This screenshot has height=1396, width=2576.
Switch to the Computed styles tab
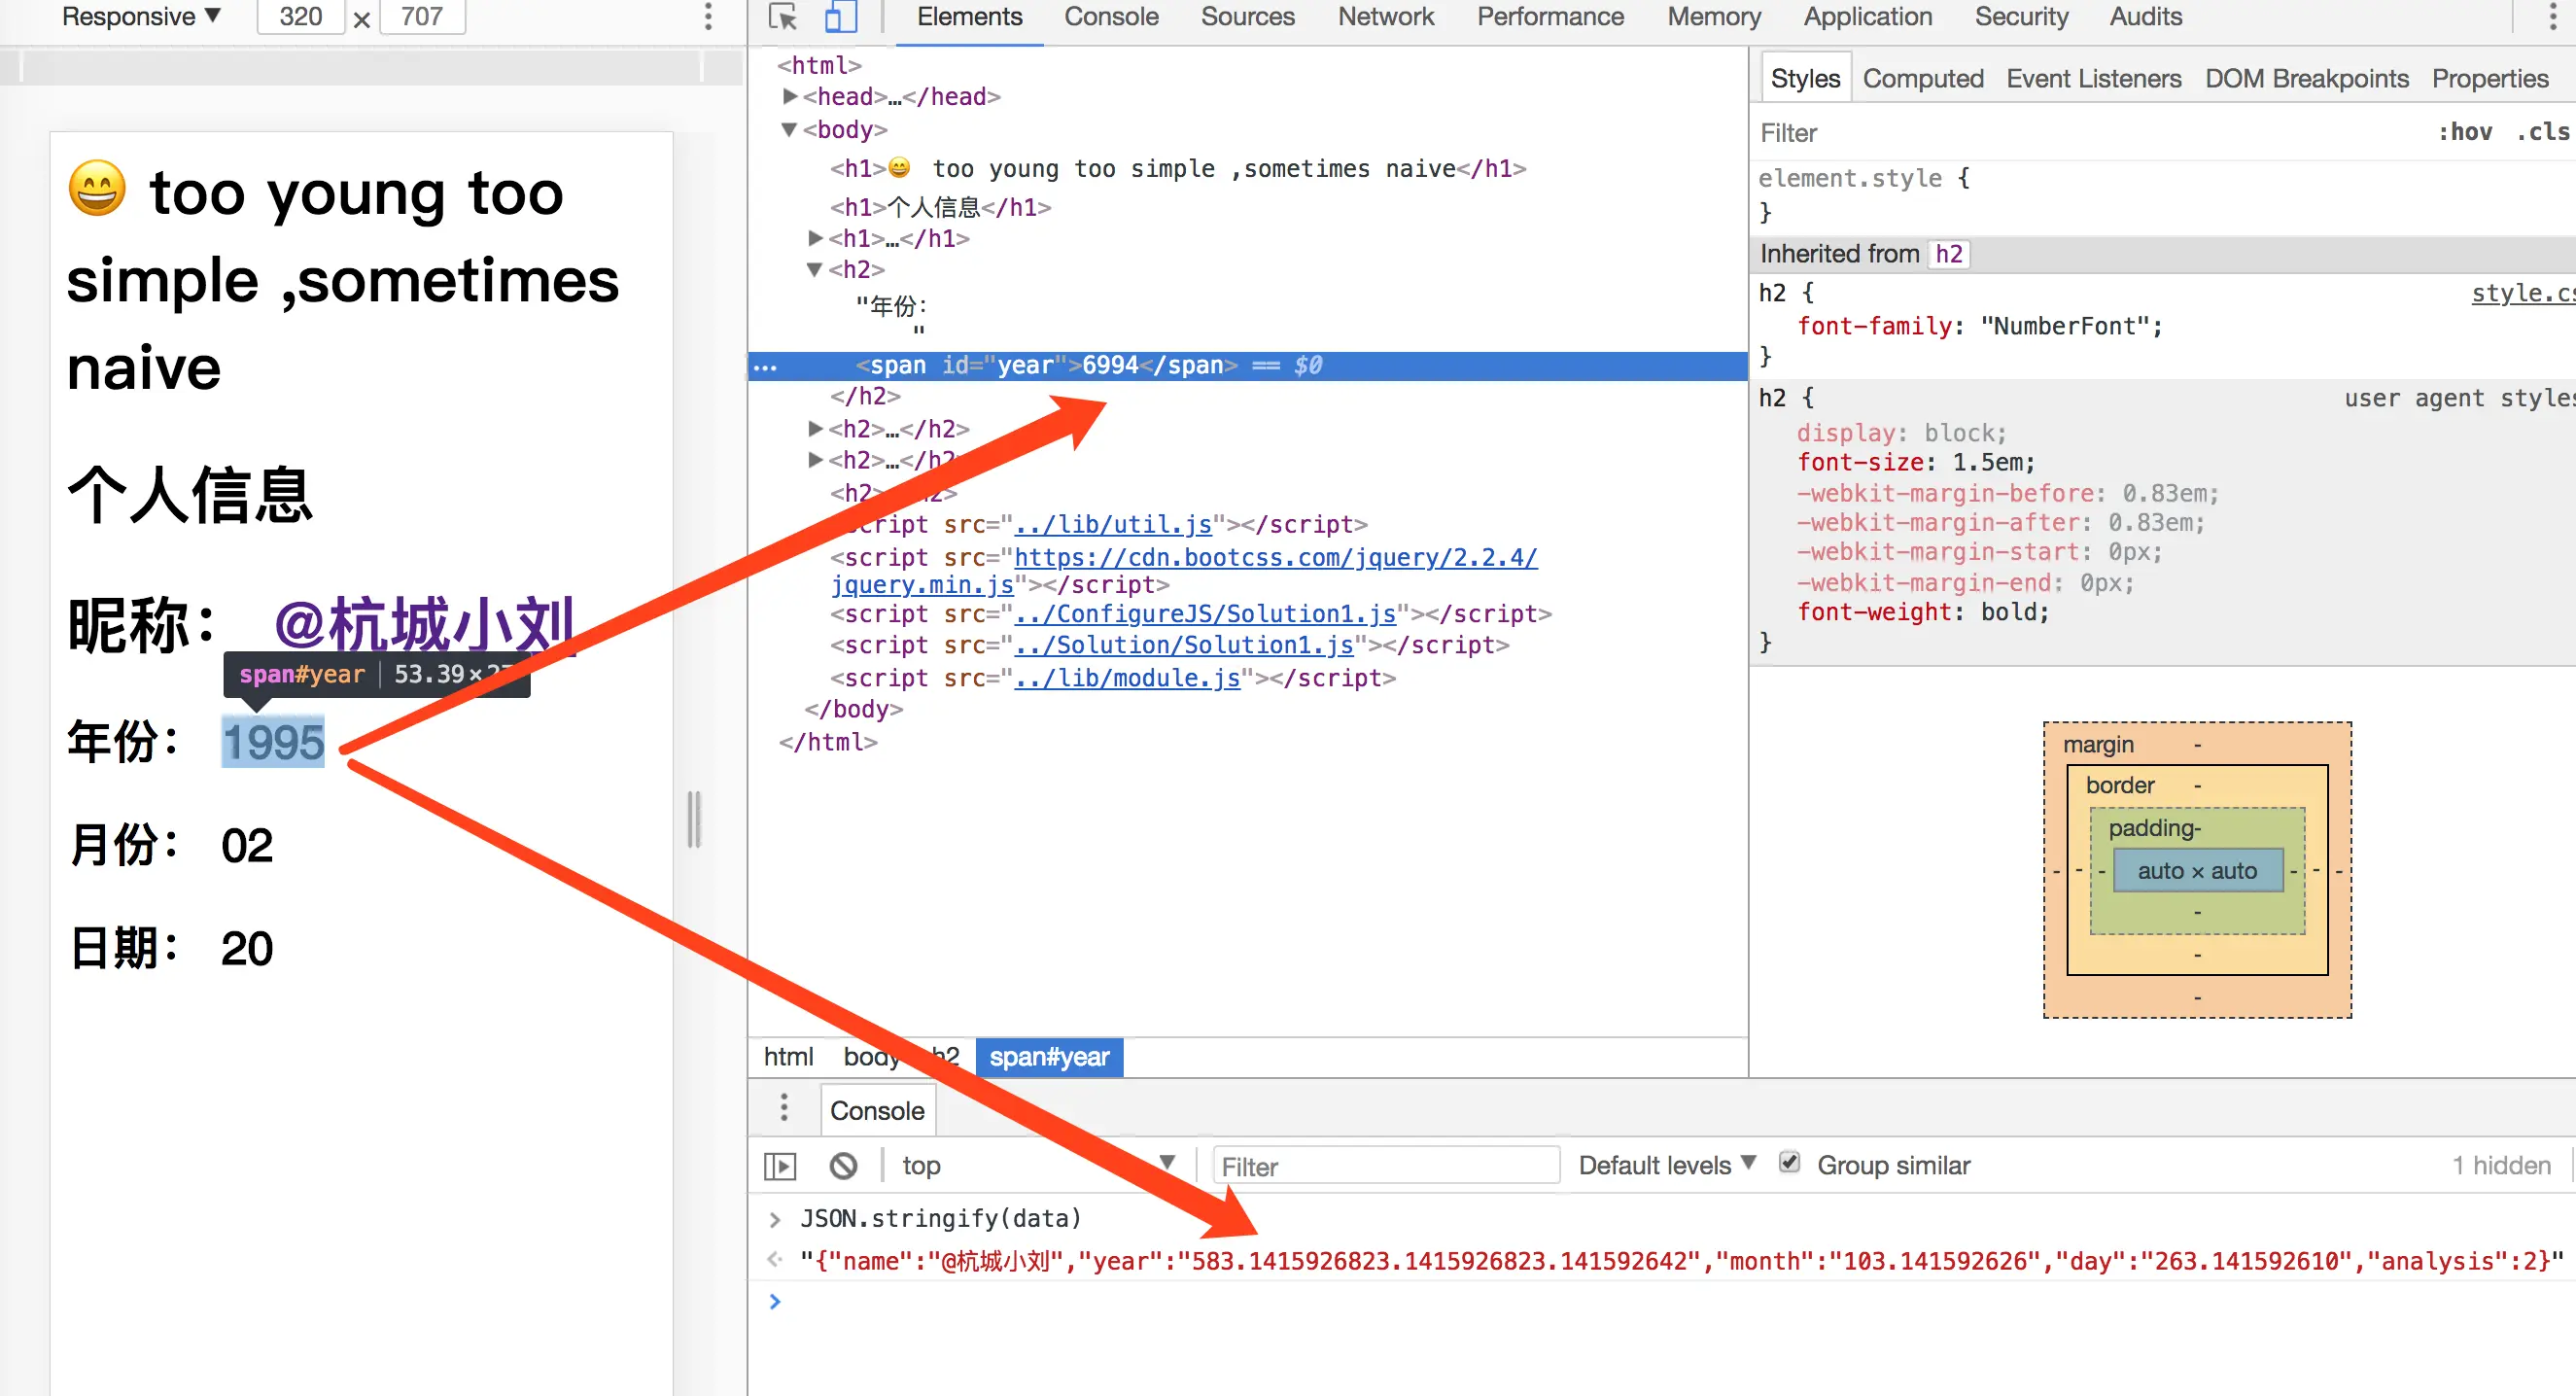1922,78
